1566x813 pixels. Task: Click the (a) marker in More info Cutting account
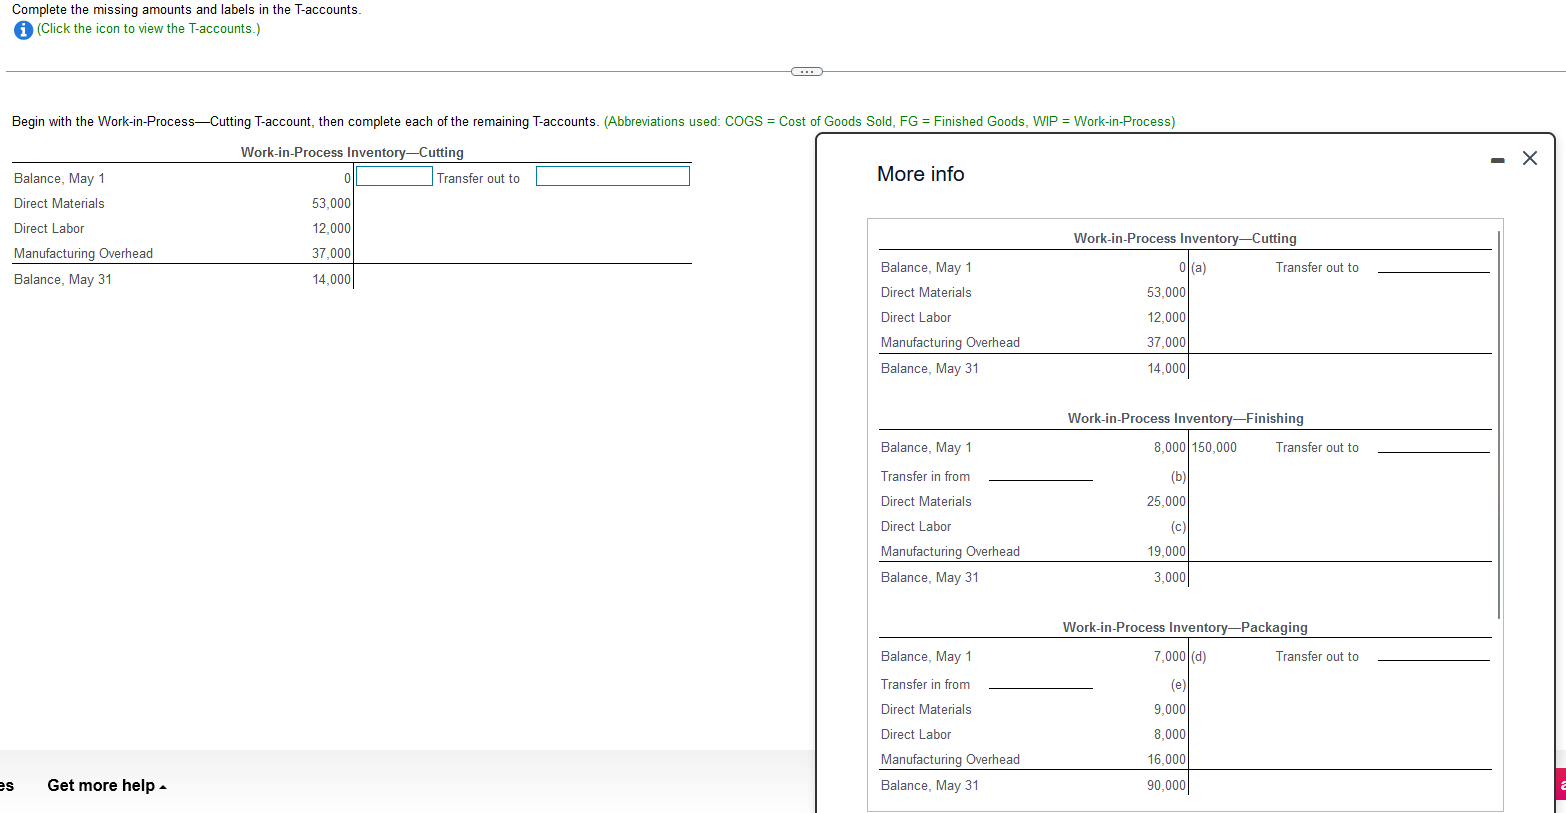tap(1199, 268)
